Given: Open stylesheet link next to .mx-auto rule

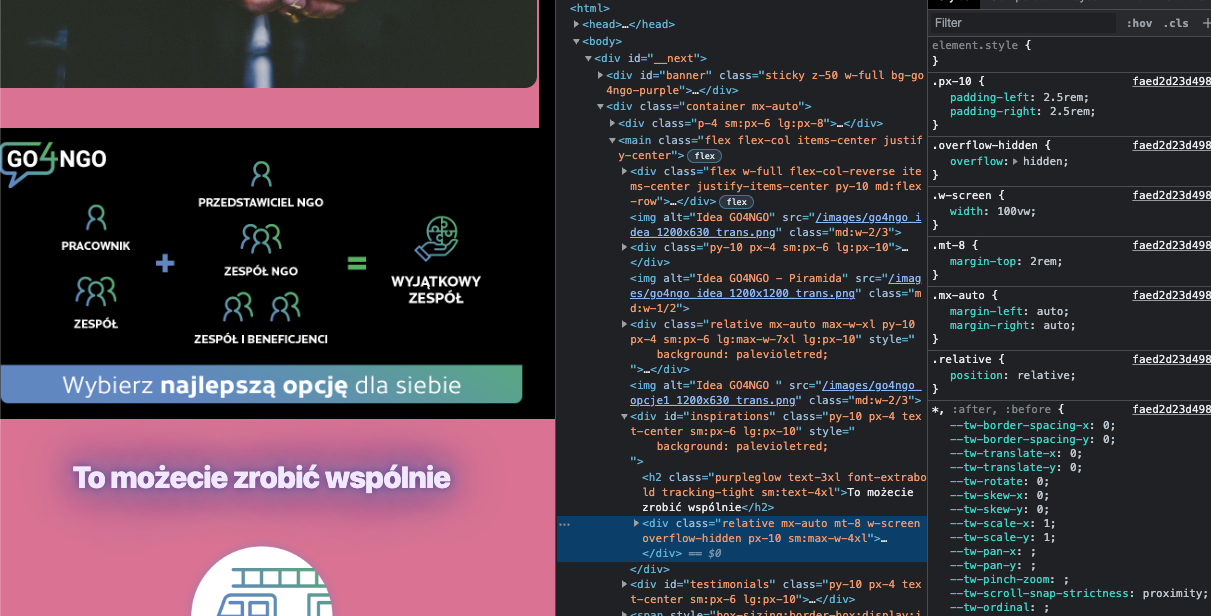Looking at the screenshot, I should point(1171,295).
